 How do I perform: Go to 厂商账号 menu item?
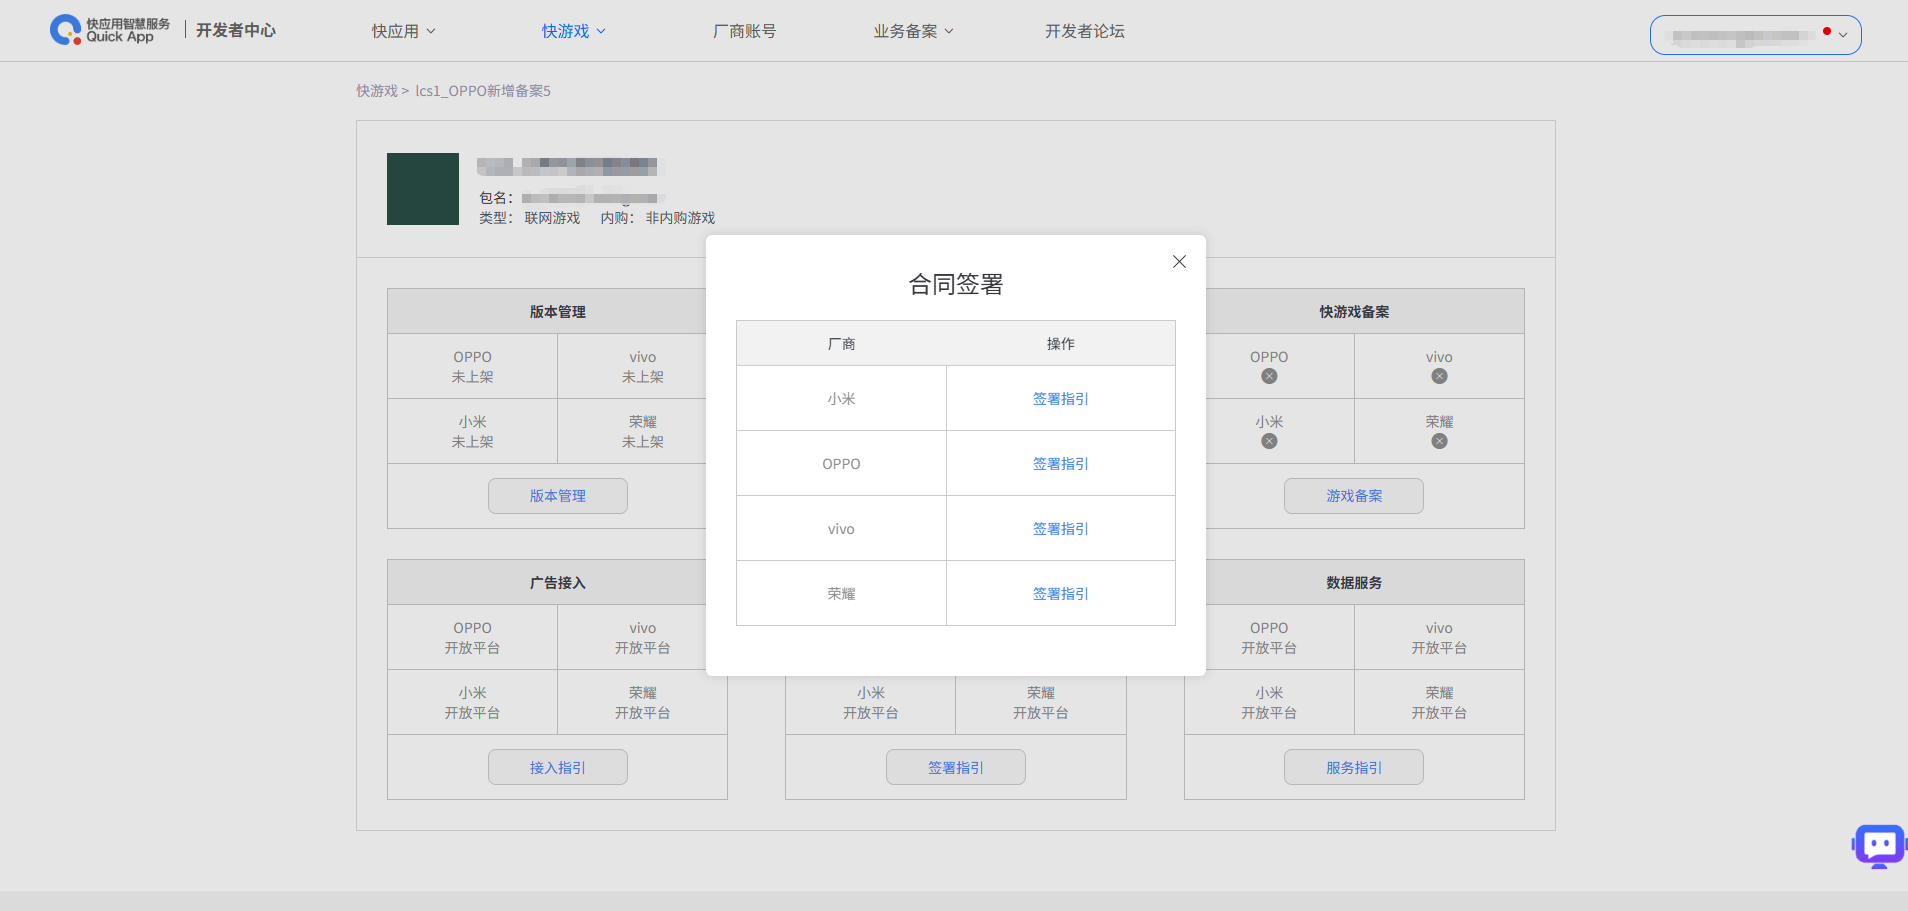click(x=744, y=31)
